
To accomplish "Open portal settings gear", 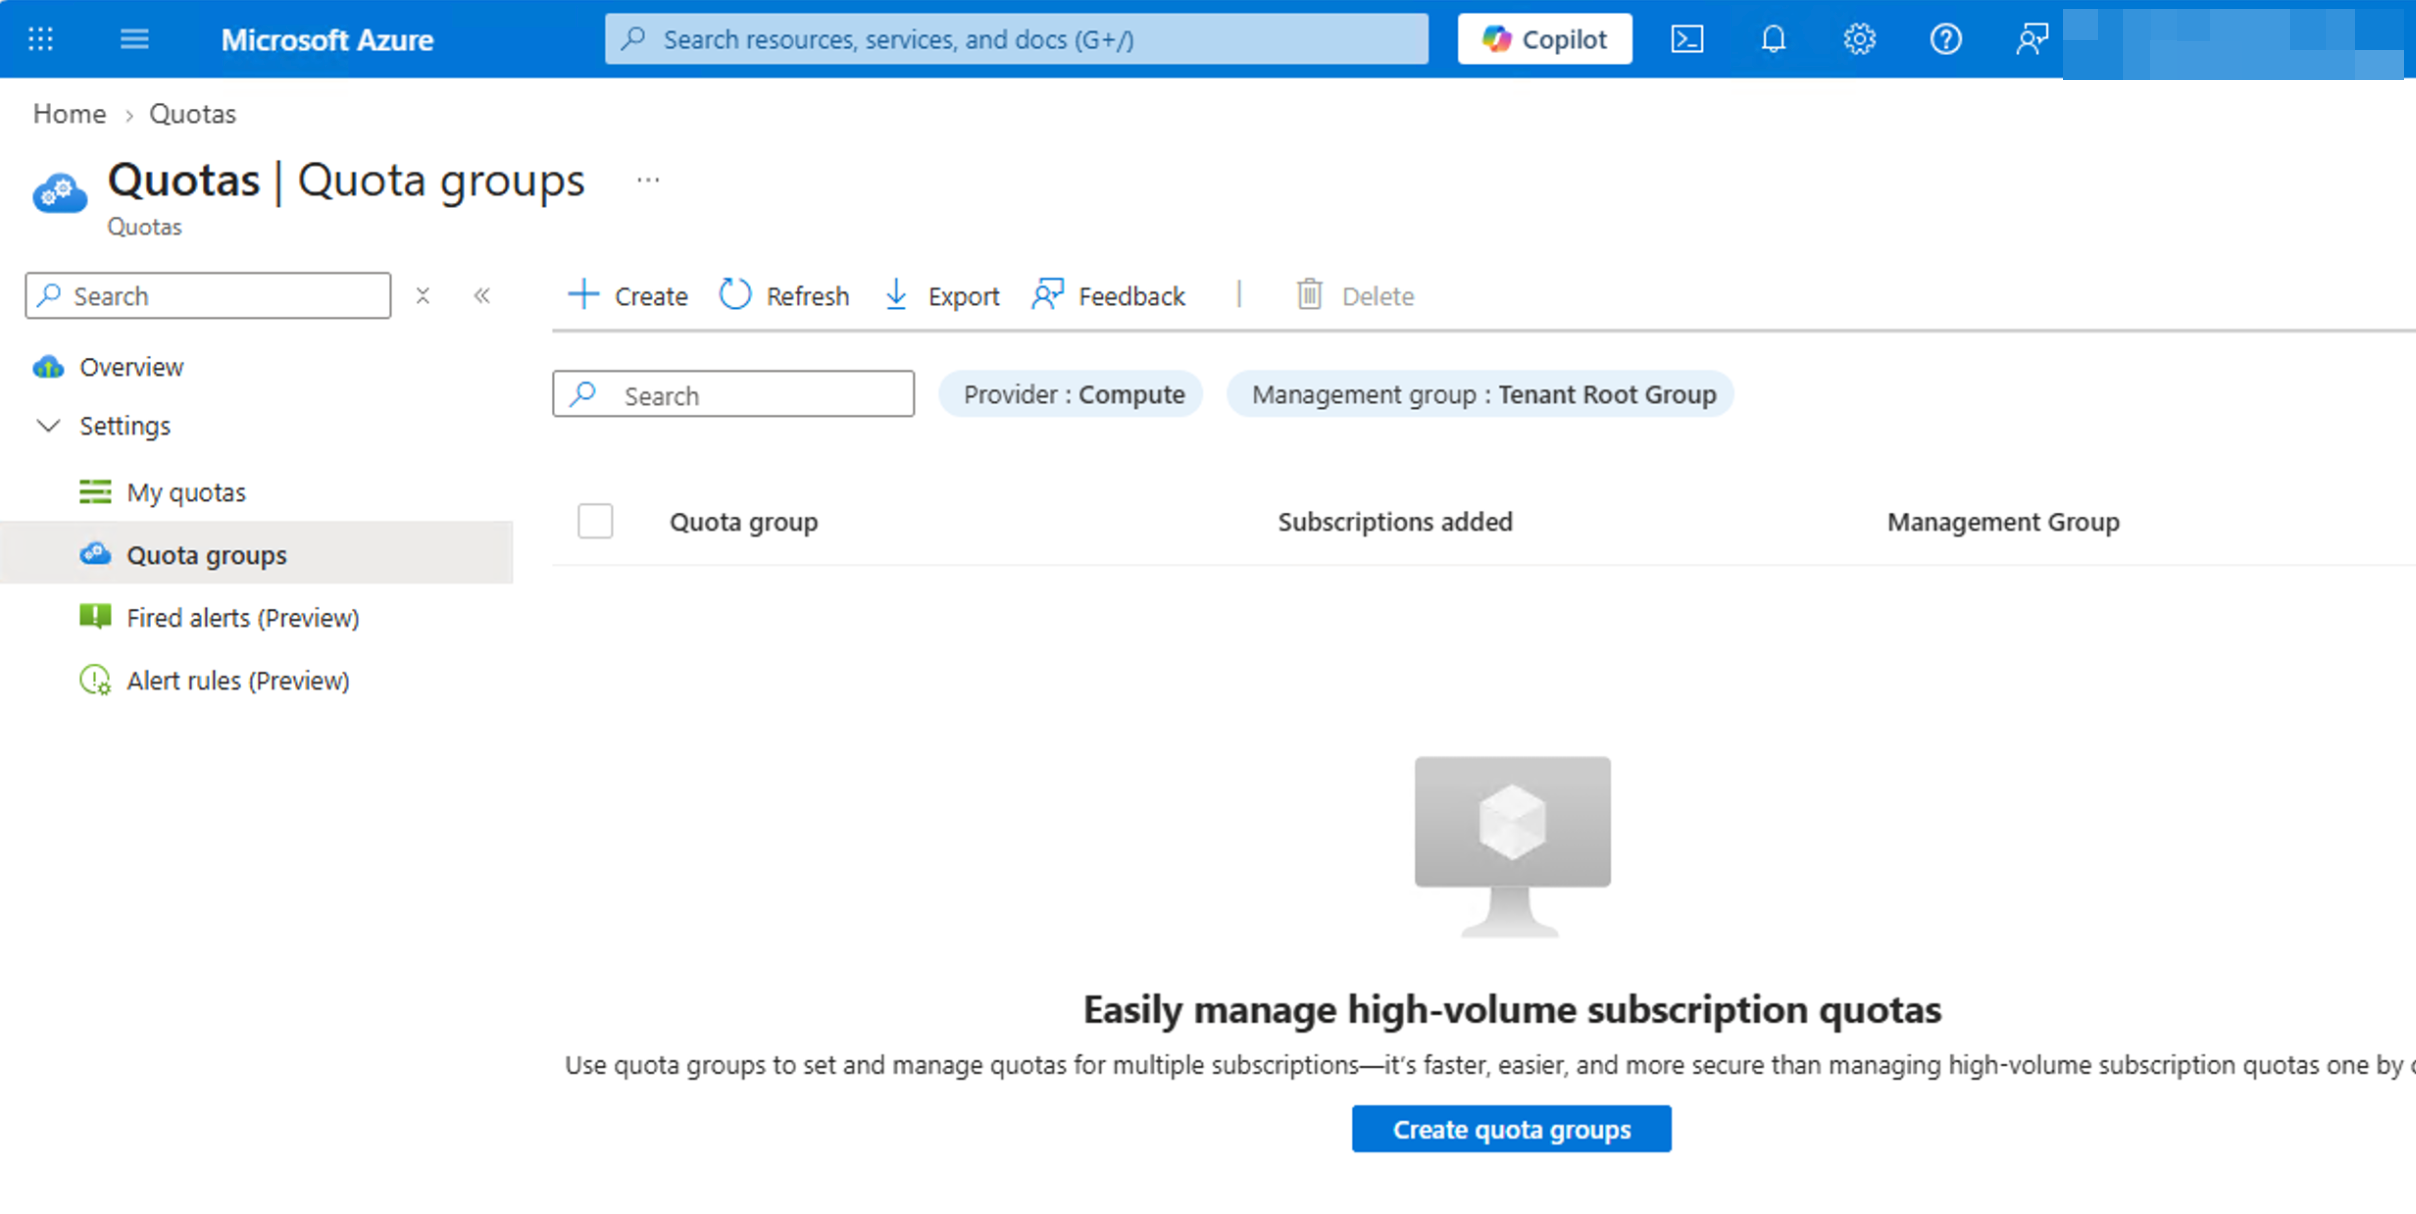I will pos(1859,39).
